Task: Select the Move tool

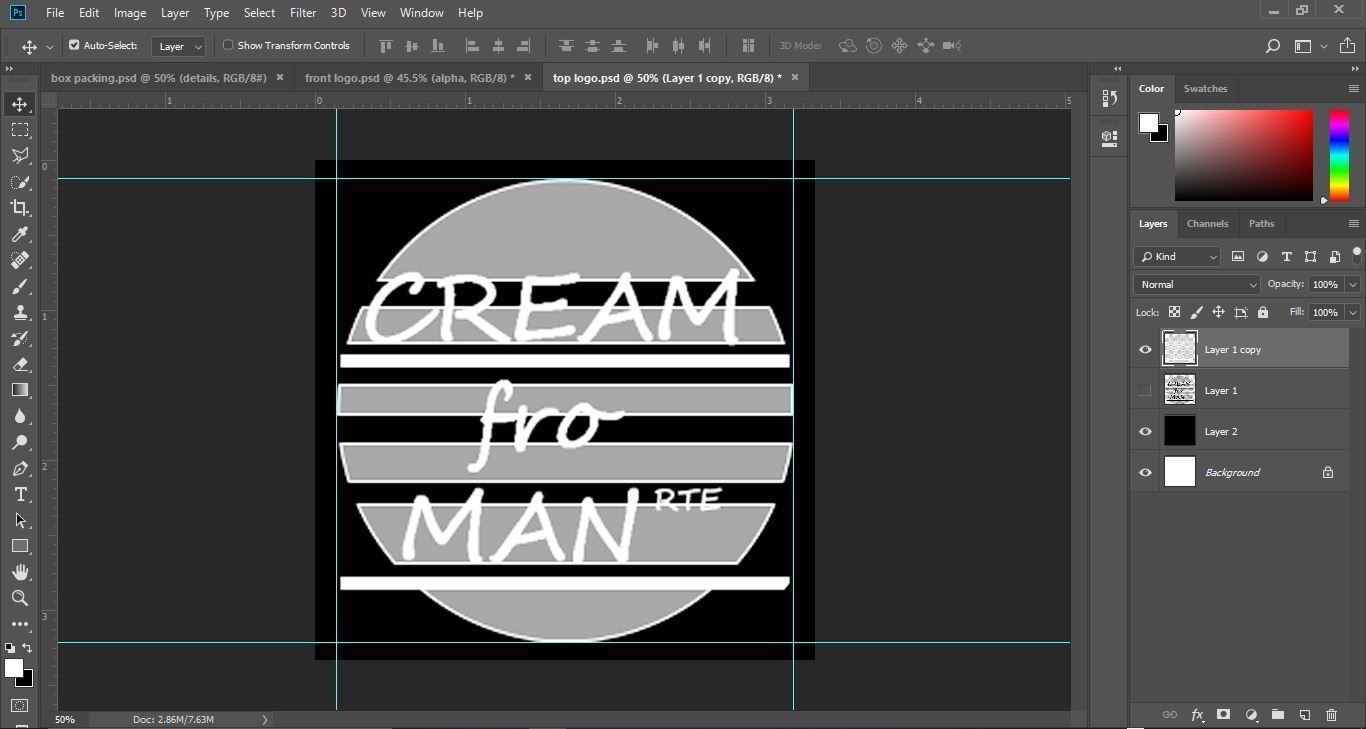Action: [20, 104]
